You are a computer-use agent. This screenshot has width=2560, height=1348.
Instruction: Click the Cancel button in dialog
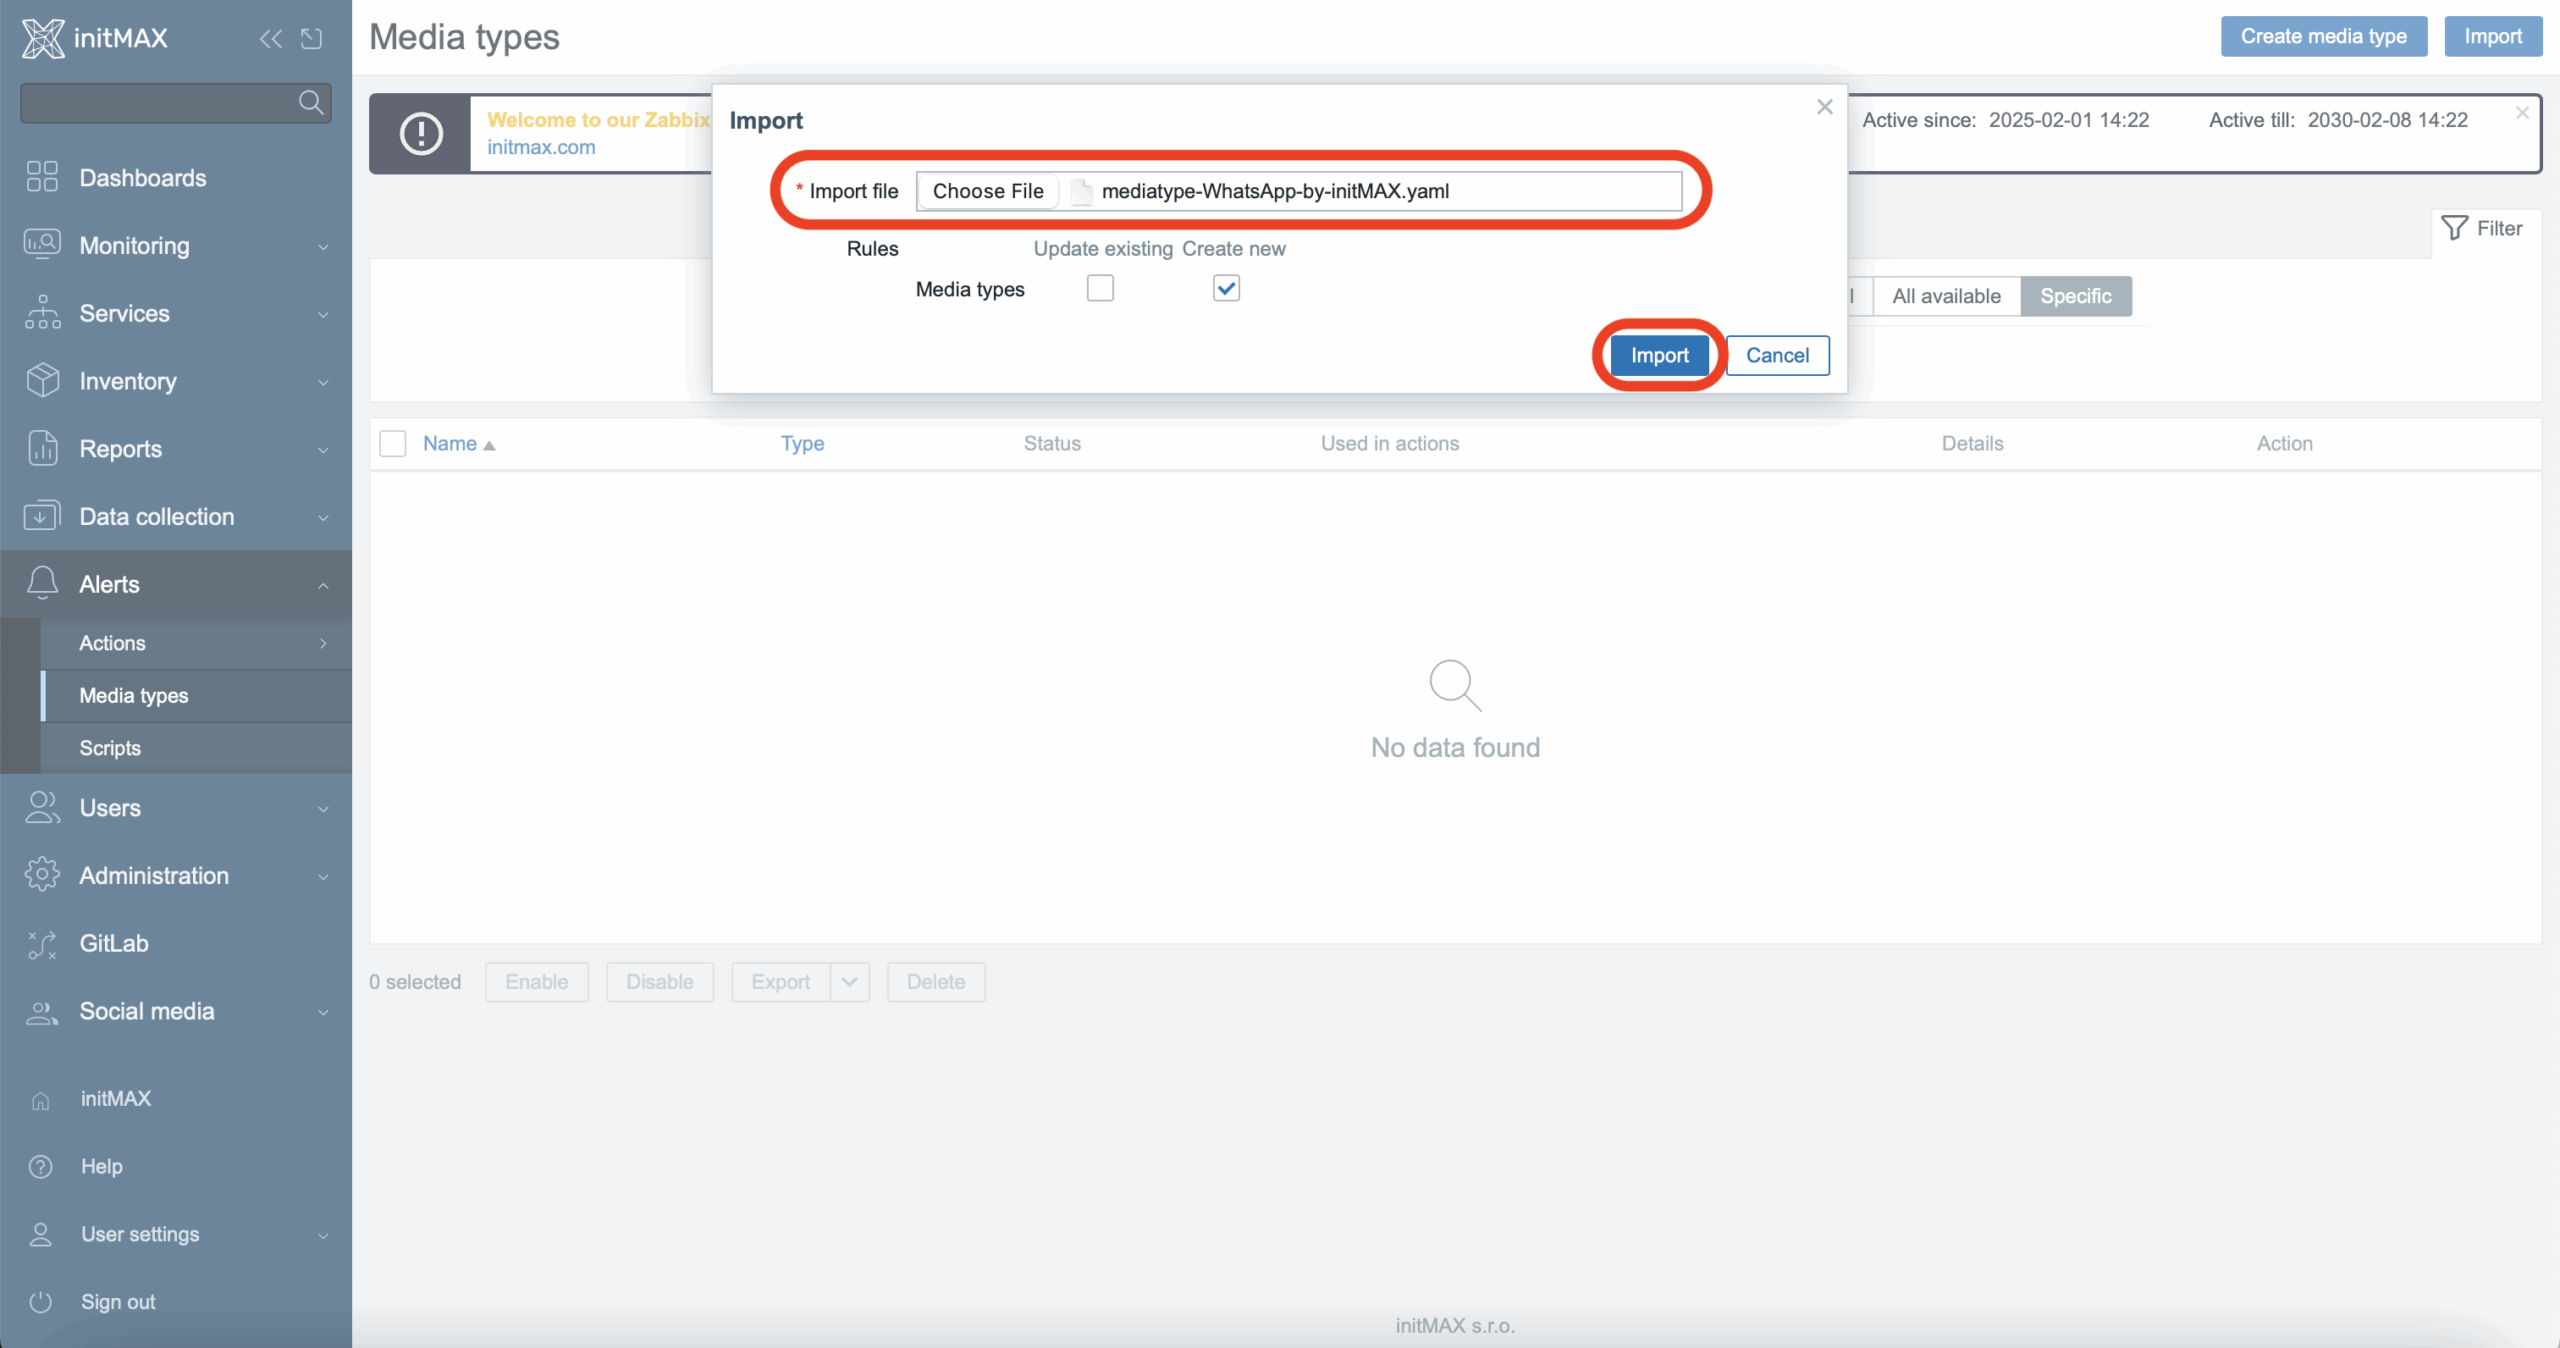[1777, 355]
